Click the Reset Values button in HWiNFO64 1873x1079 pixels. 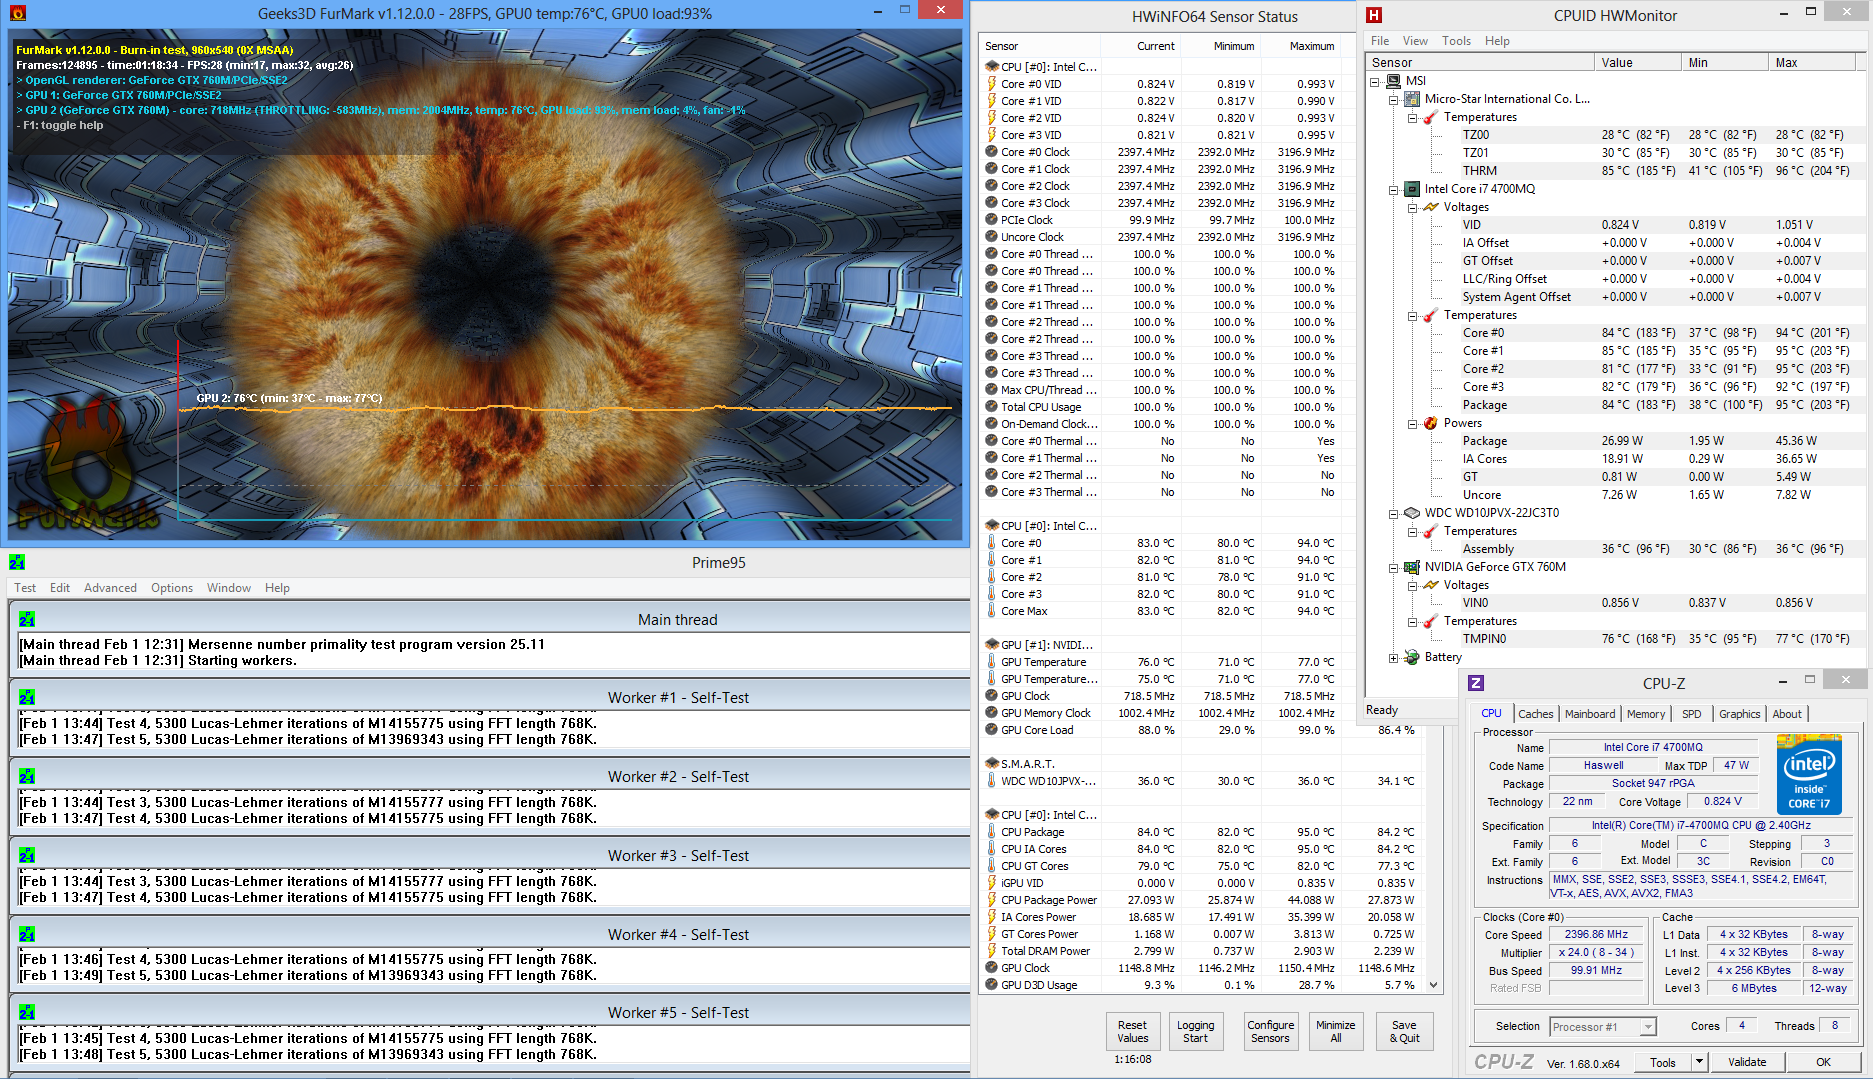click(x=1132, y=1031)
